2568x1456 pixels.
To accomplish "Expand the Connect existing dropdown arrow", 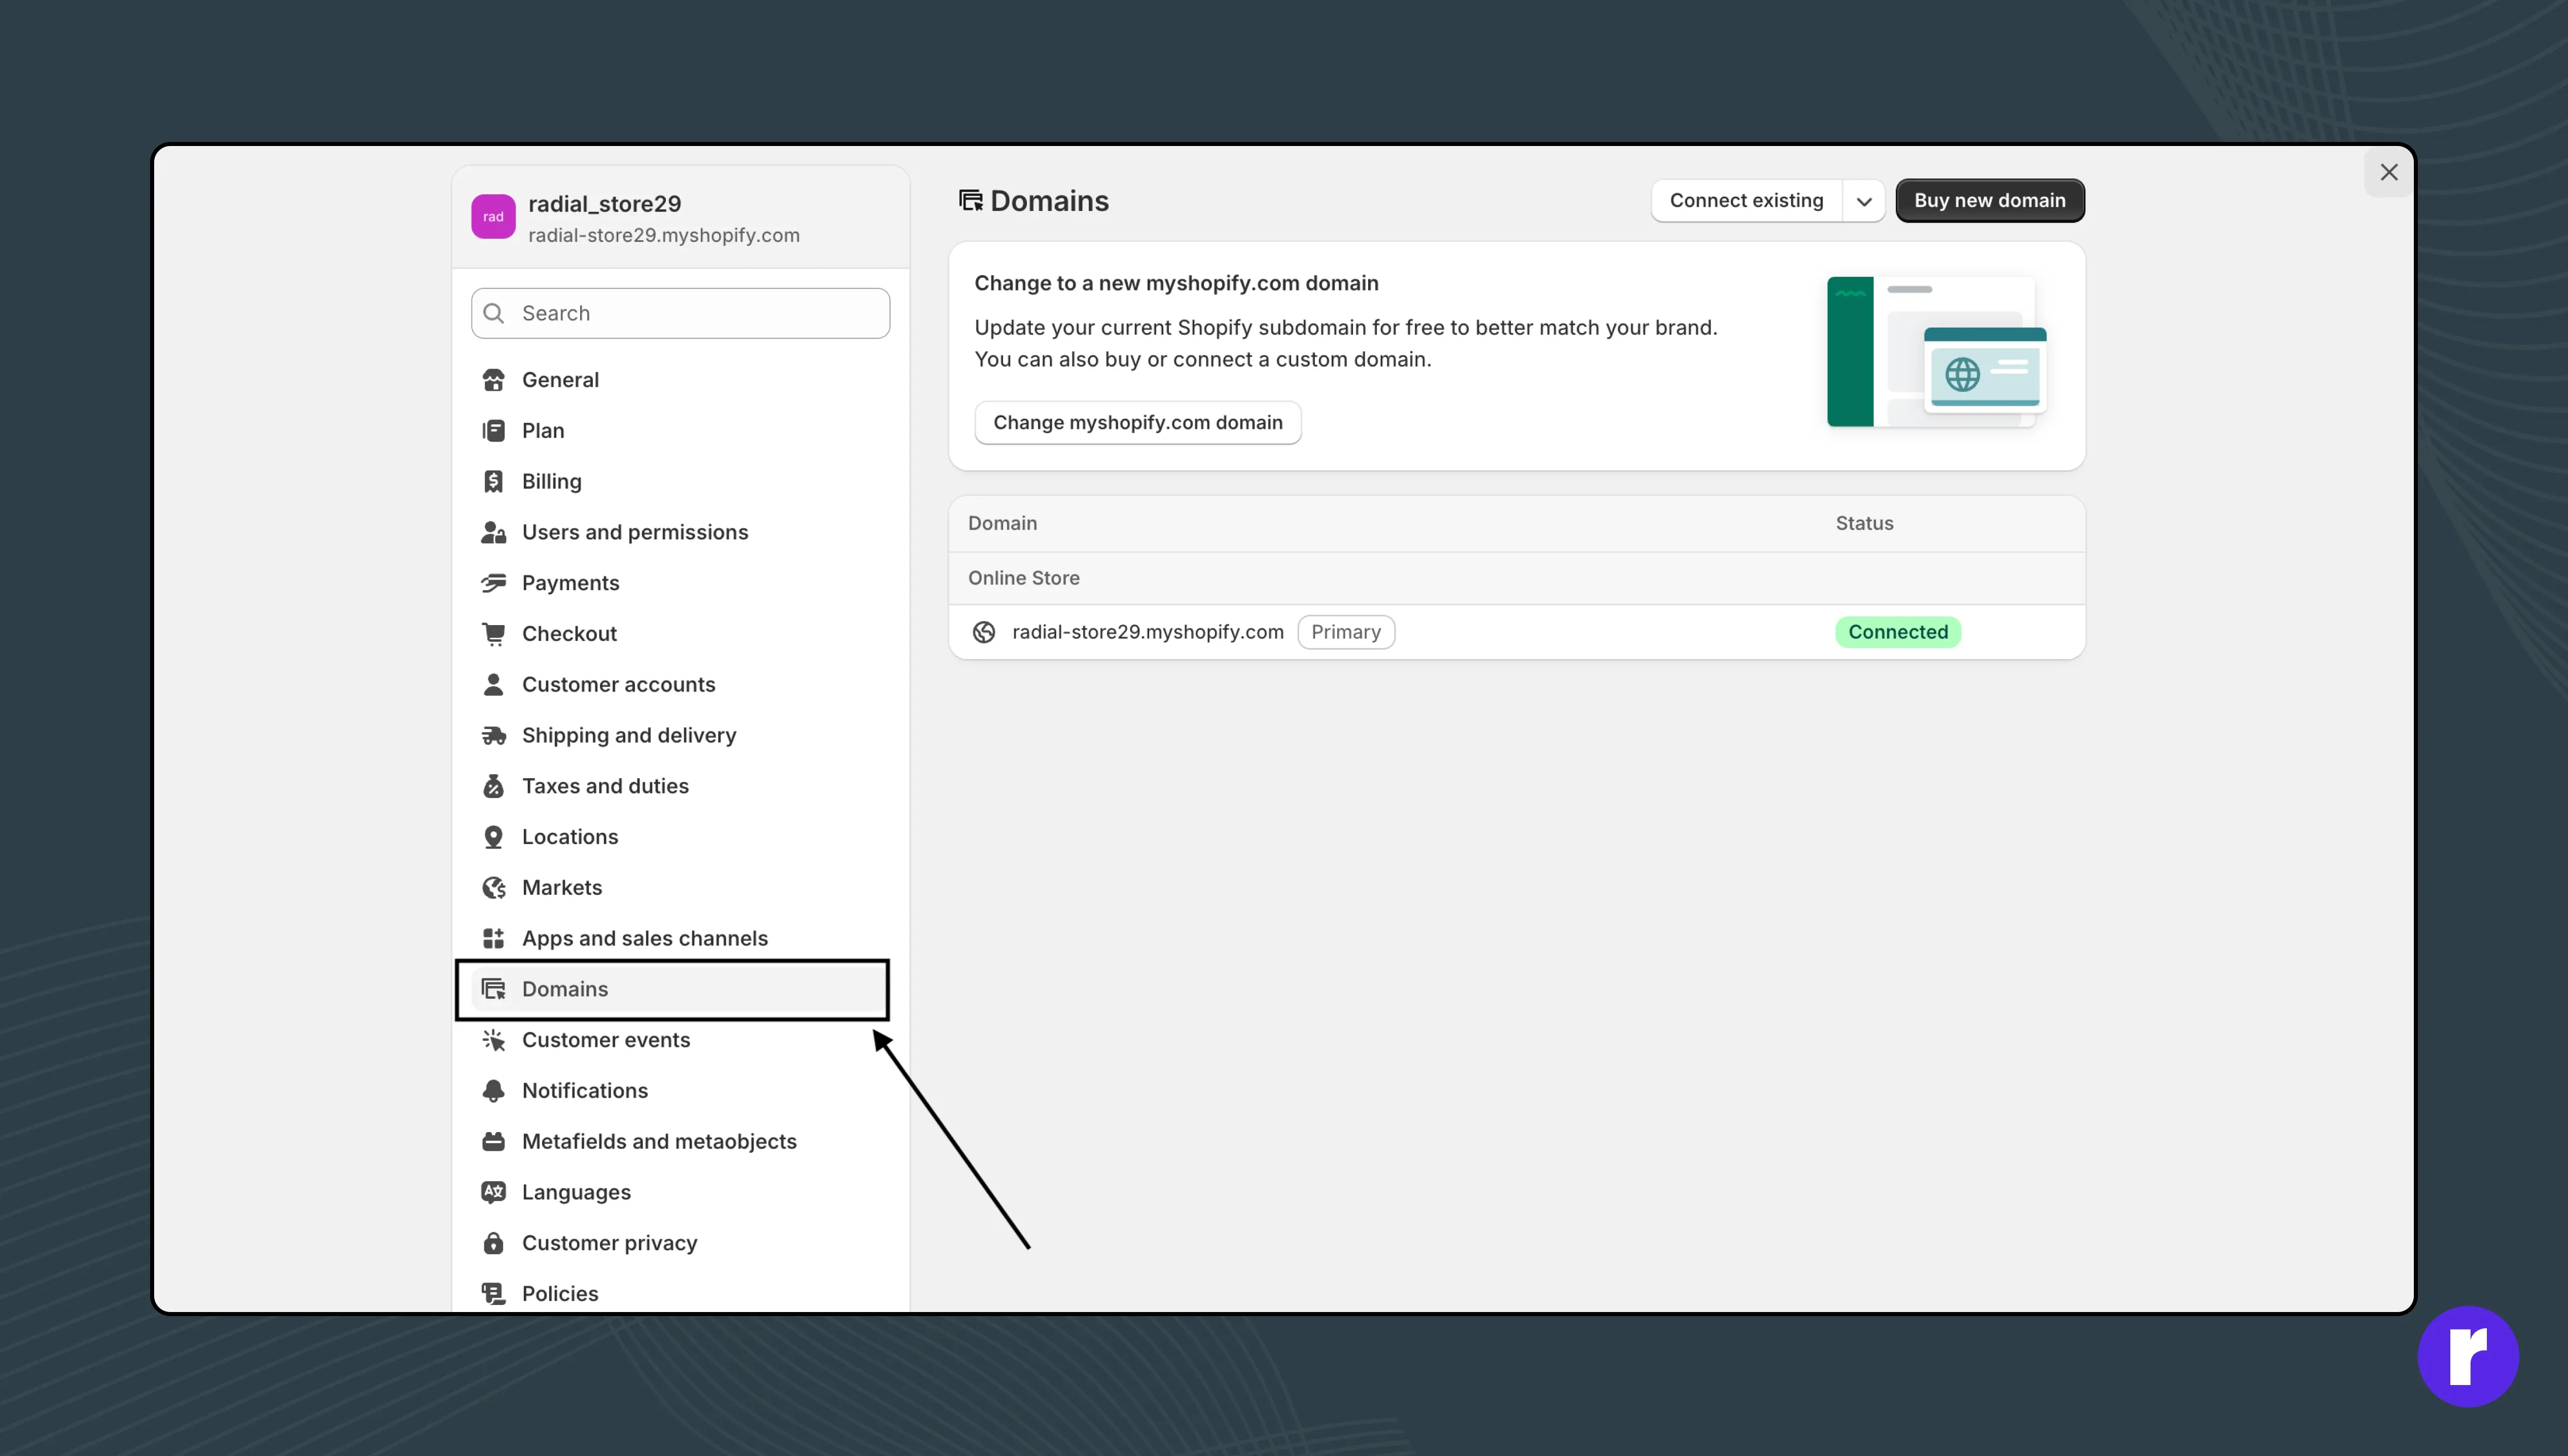I will (x=1864, y=201).
